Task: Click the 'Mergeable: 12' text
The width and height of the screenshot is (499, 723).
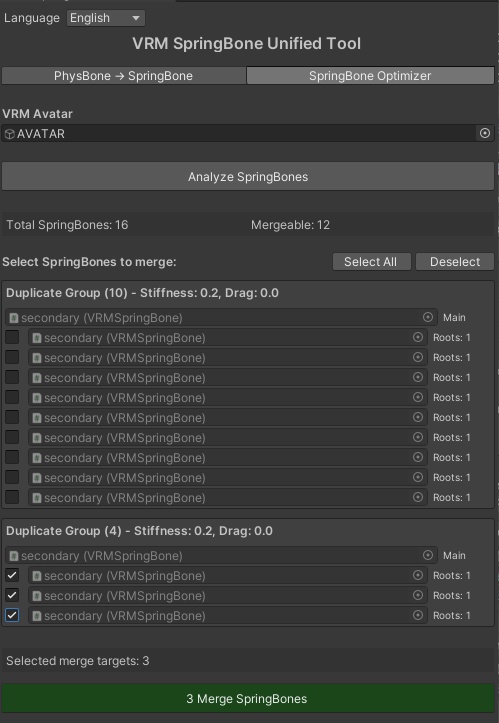Action: [x=291, y=225]
